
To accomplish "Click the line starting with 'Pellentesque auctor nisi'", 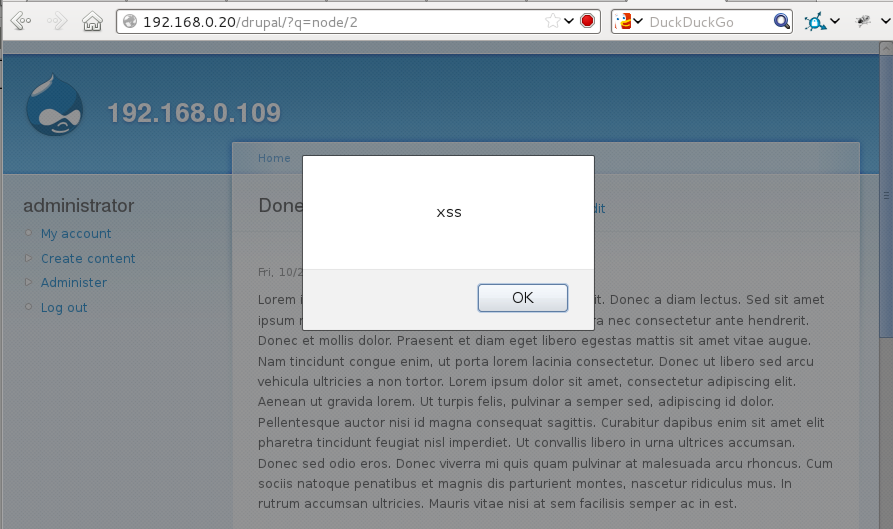I will (x=540, y=423).
